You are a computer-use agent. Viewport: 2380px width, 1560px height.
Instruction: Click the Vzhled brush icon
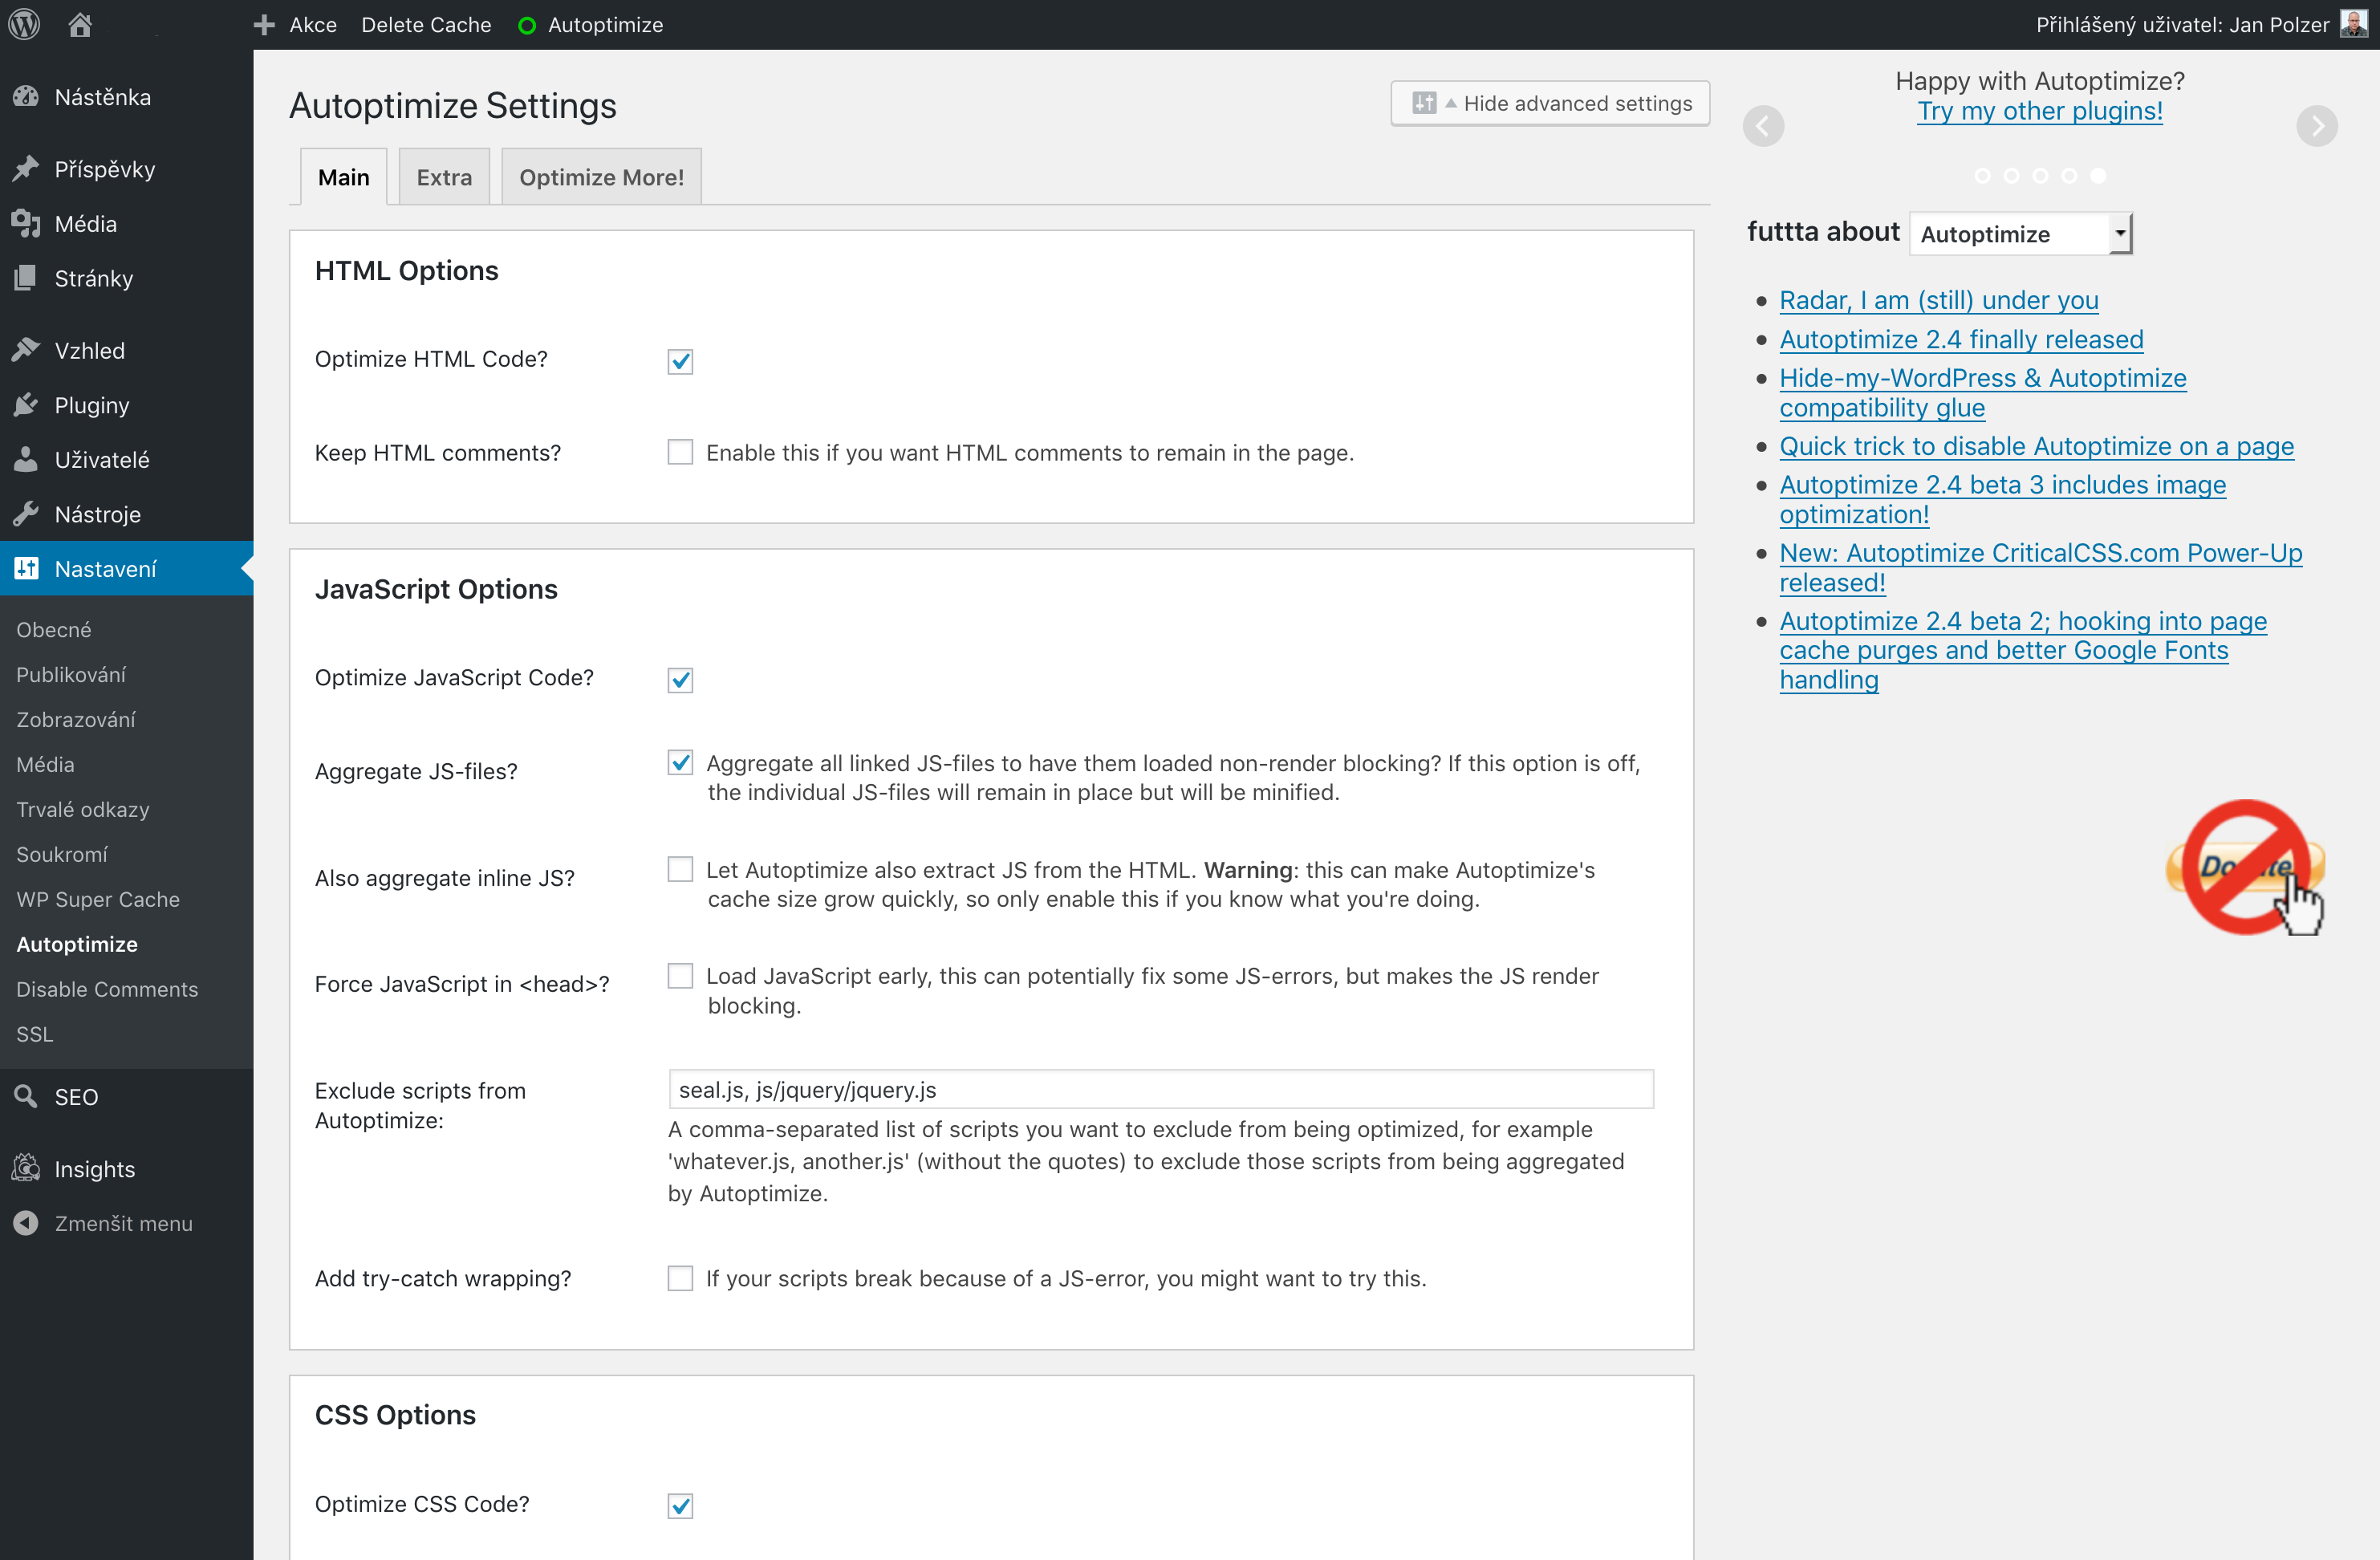(26, 350)
